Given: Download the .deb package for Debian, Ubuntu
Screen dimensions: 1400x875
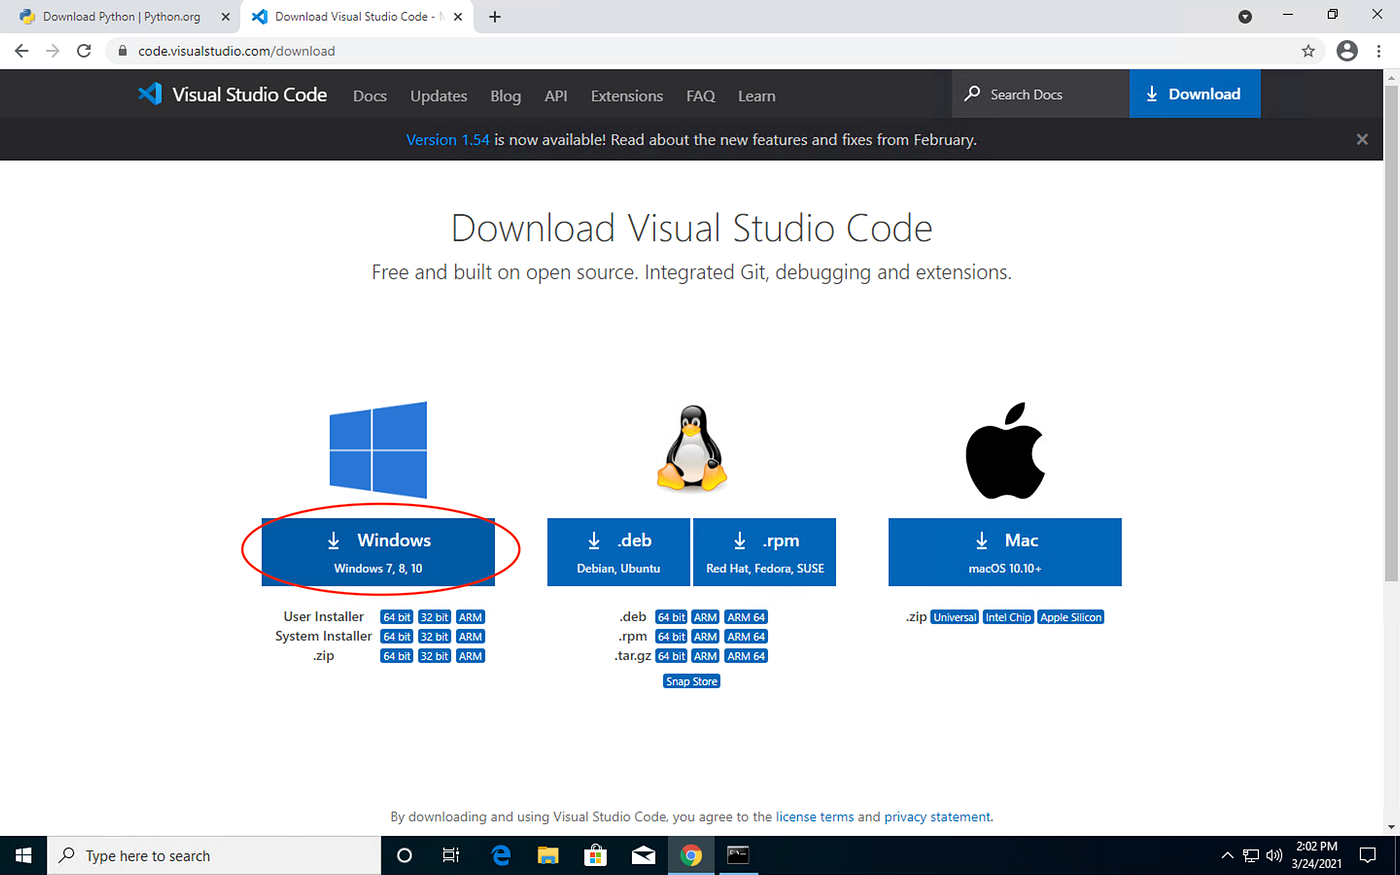Looking at the screenshot, I should [618, 551].
